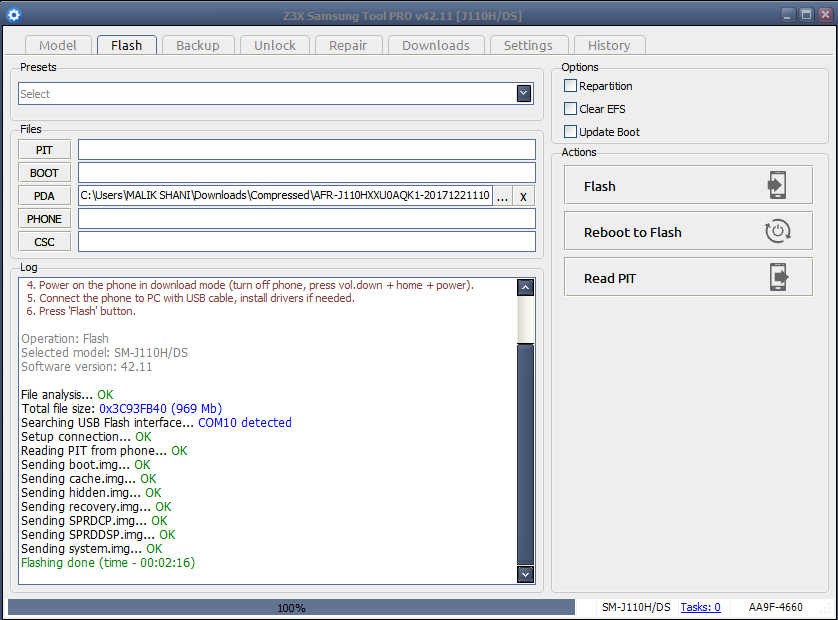Browse PDA file with ellipsis button
This screenshot has width=838, height=620.
(502, 196)
